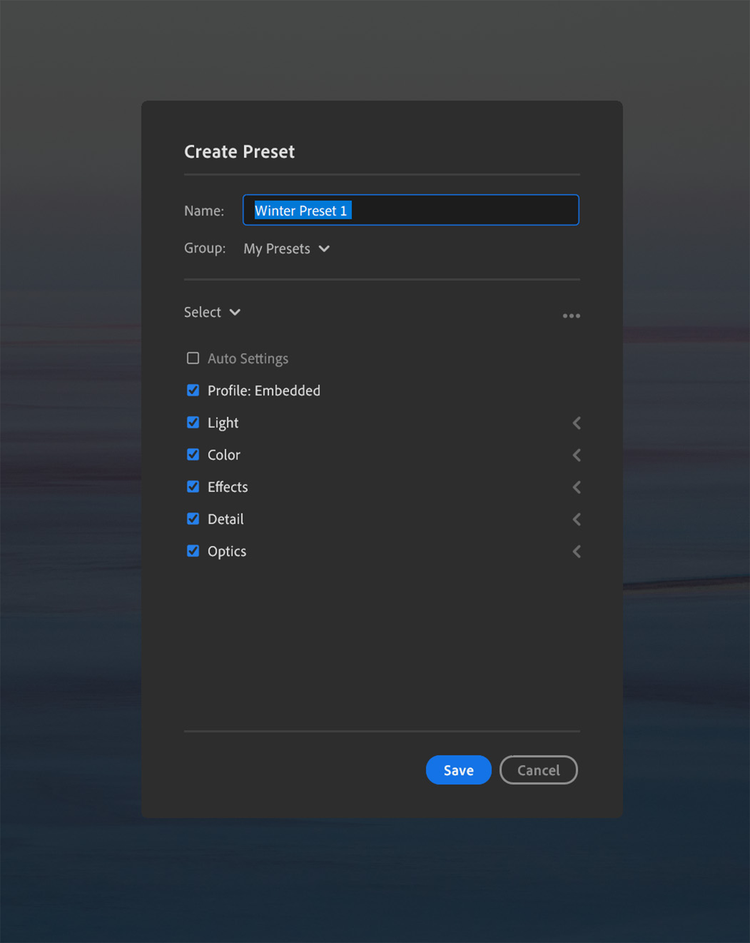This screenshot has width=750, height=943.
Task: Disable the Light checkbox
Action: coord(192,422)
